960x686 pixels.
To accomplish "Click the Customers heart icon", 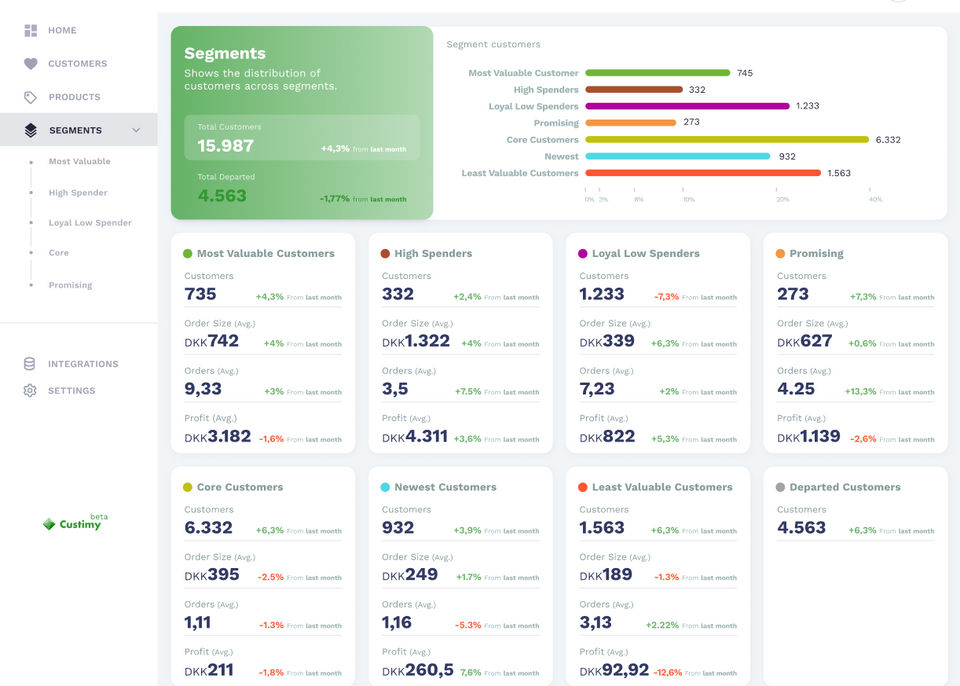I will (31, 63).
